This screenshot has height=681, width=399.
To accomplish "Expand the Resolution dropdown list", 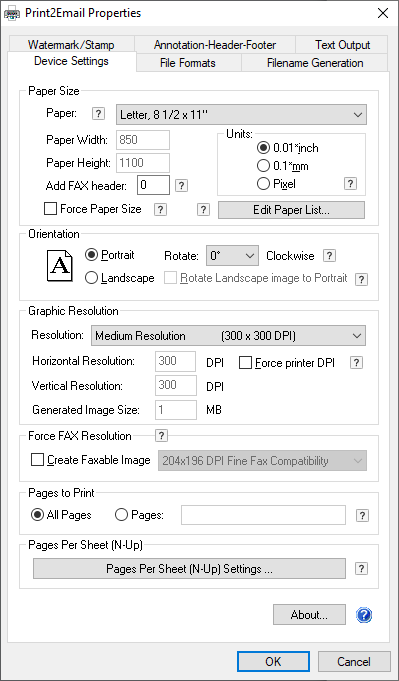I will point(228,336).
